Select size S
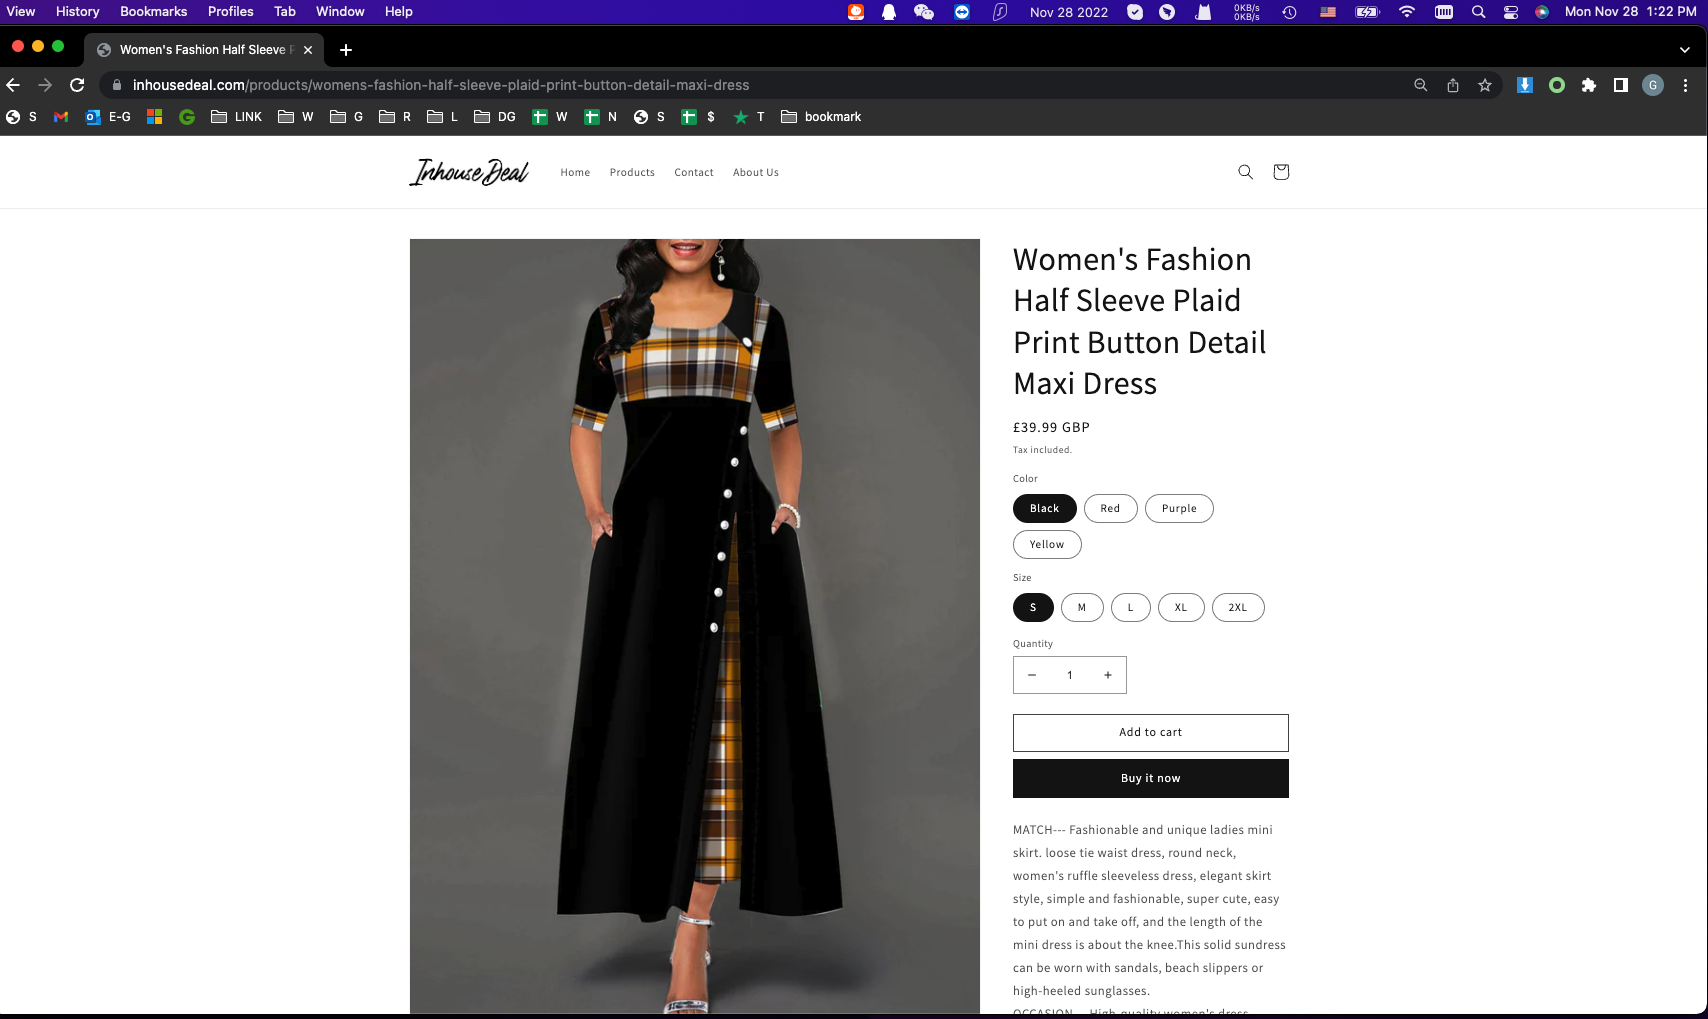Viewport: 1708px width, 1019px height. 1033,607
